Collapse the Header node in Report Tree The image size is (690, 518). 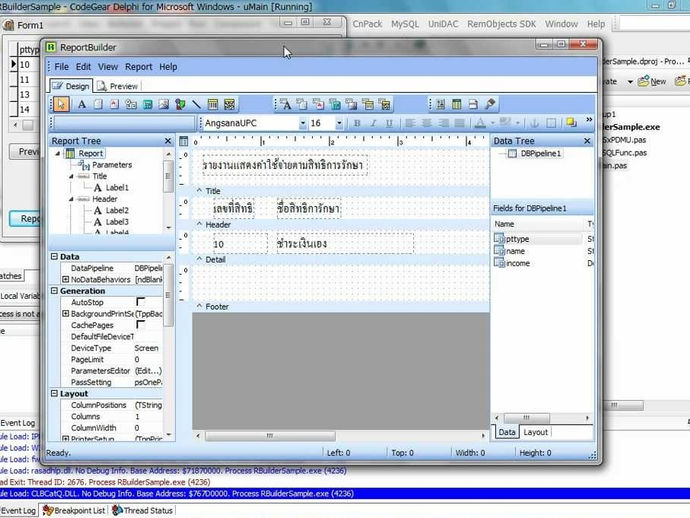71,199
